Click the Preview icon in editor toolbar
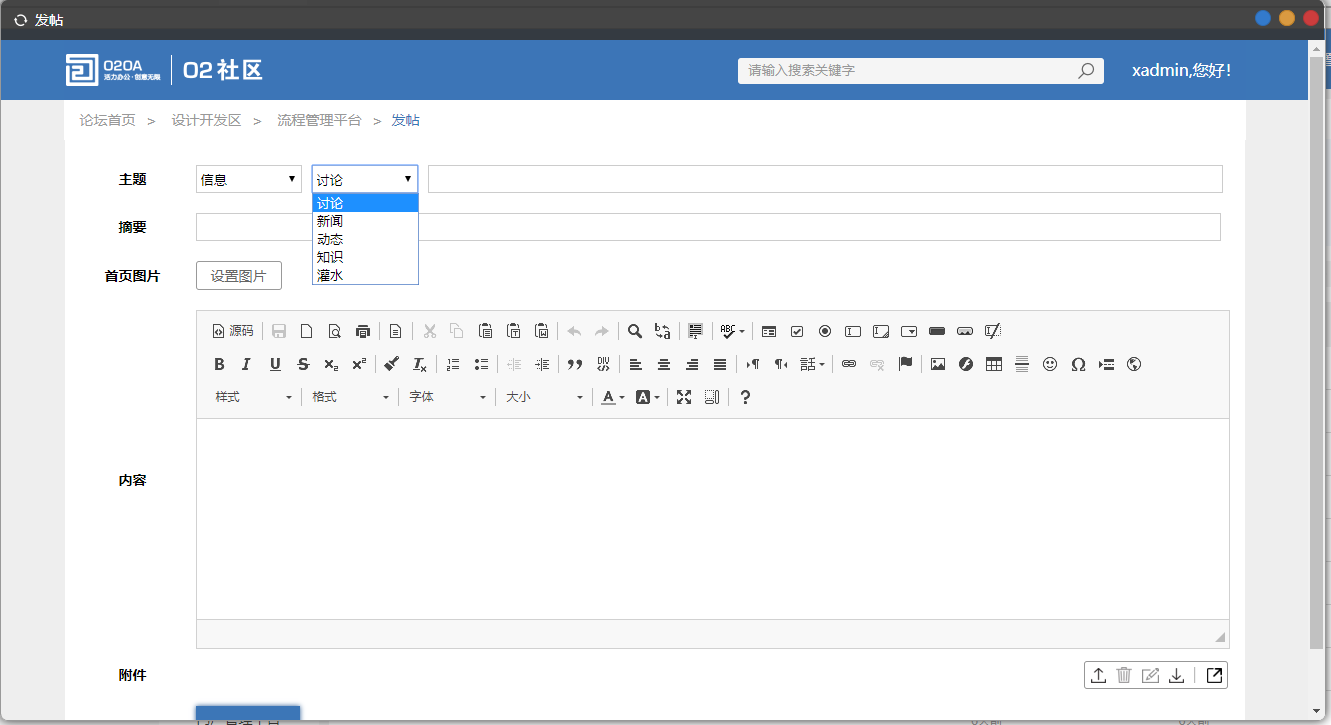The height and width of the screenshot is (725, 1331). [x=335, y=331]
